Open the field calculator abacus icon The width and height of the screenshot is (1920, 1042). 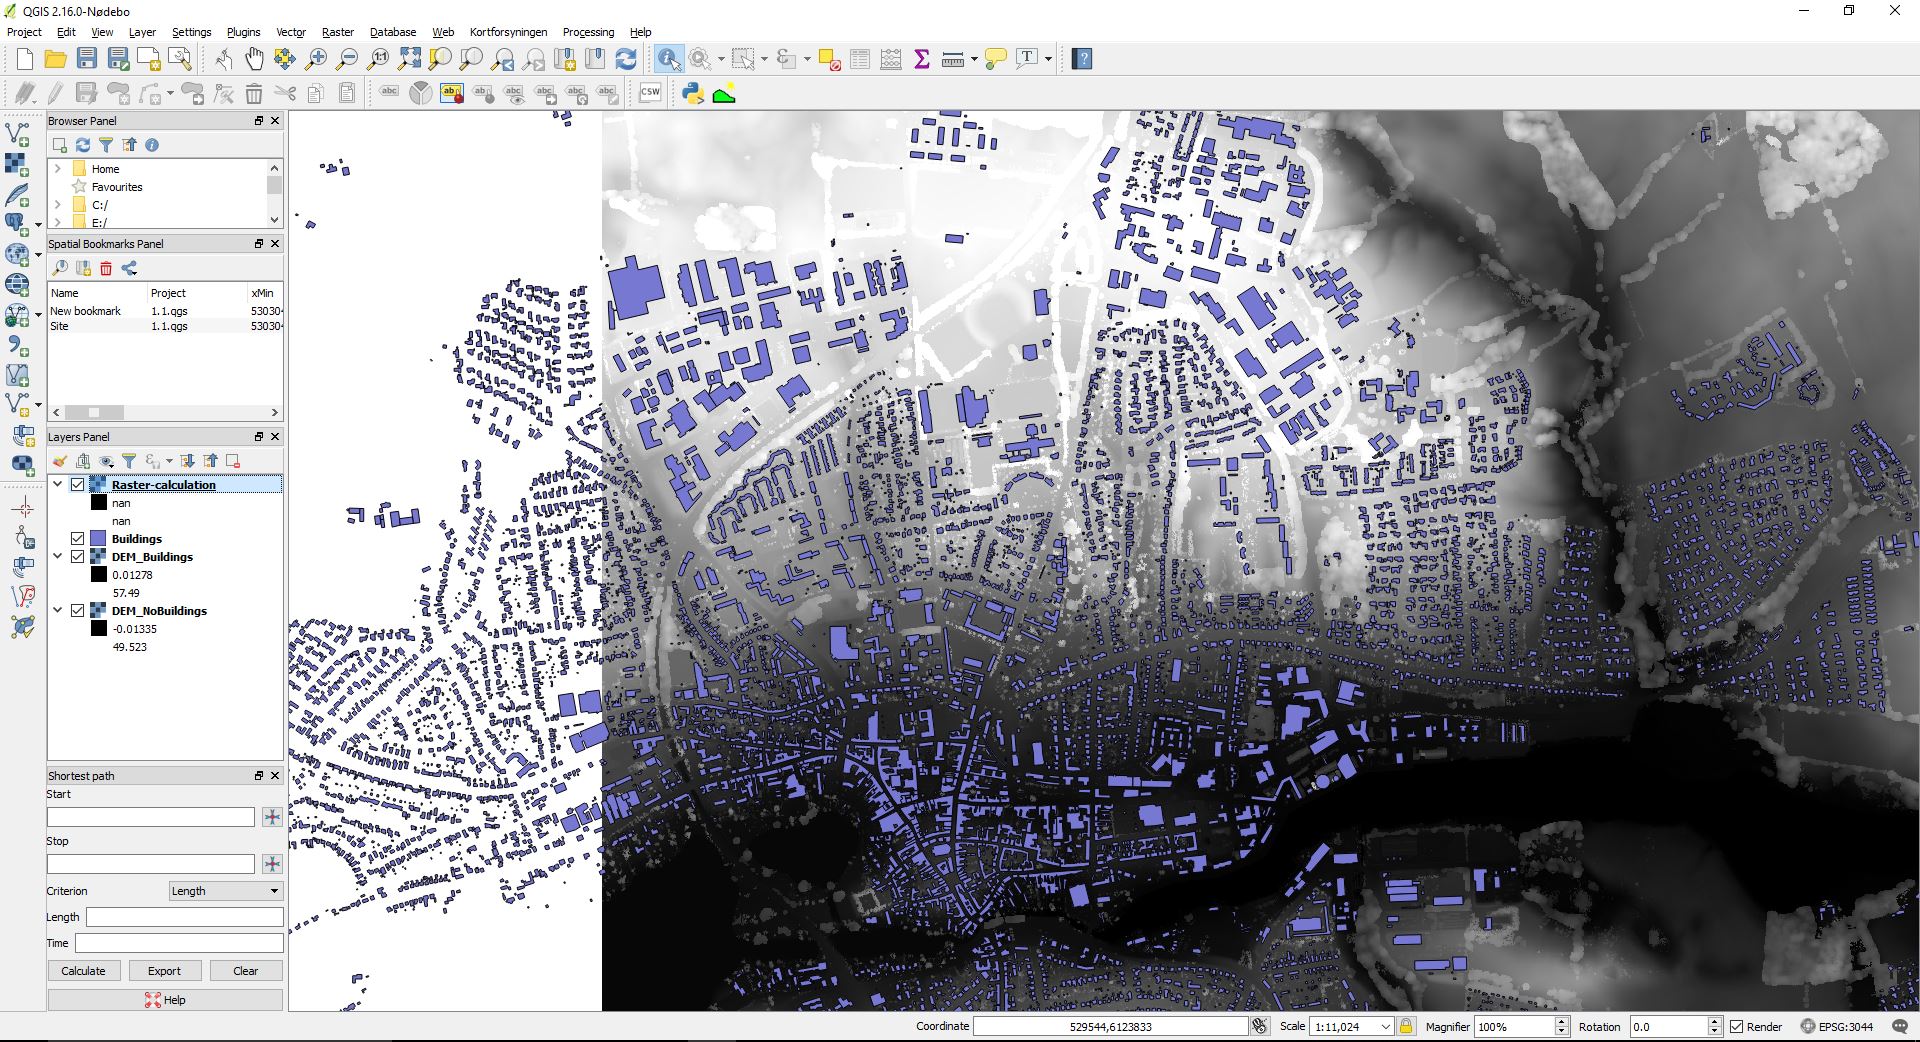coord(891,59)
